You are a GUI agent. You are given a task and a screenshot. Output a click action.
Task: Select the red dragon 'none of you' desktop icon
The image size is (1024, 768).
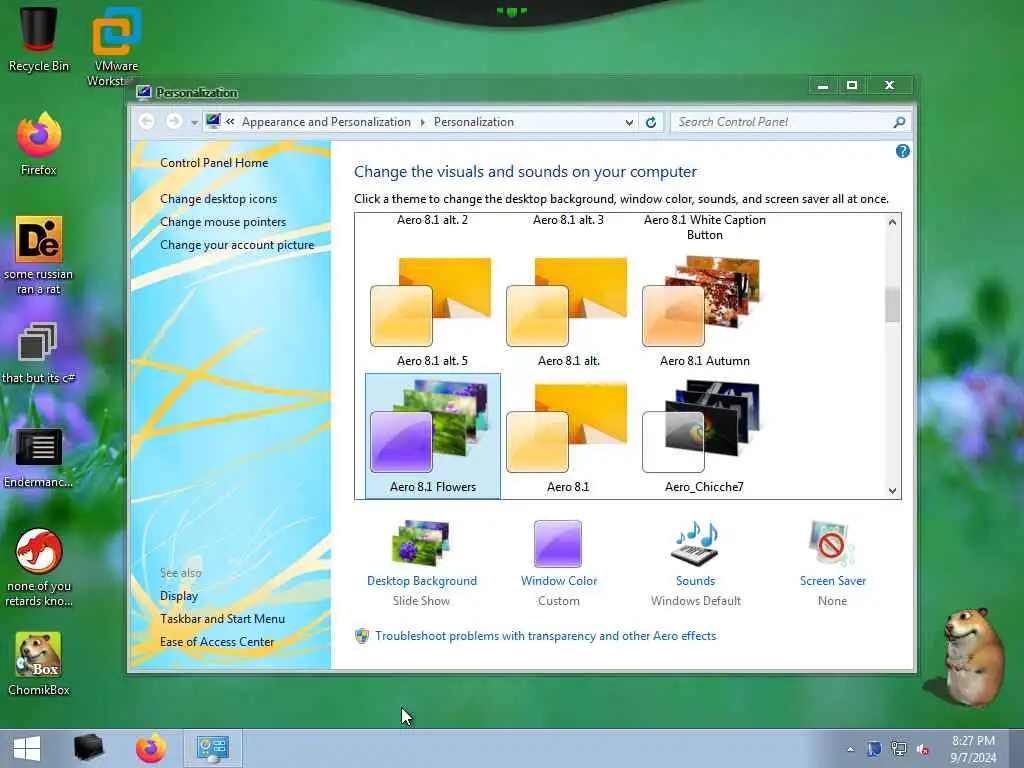click(39, 567)
